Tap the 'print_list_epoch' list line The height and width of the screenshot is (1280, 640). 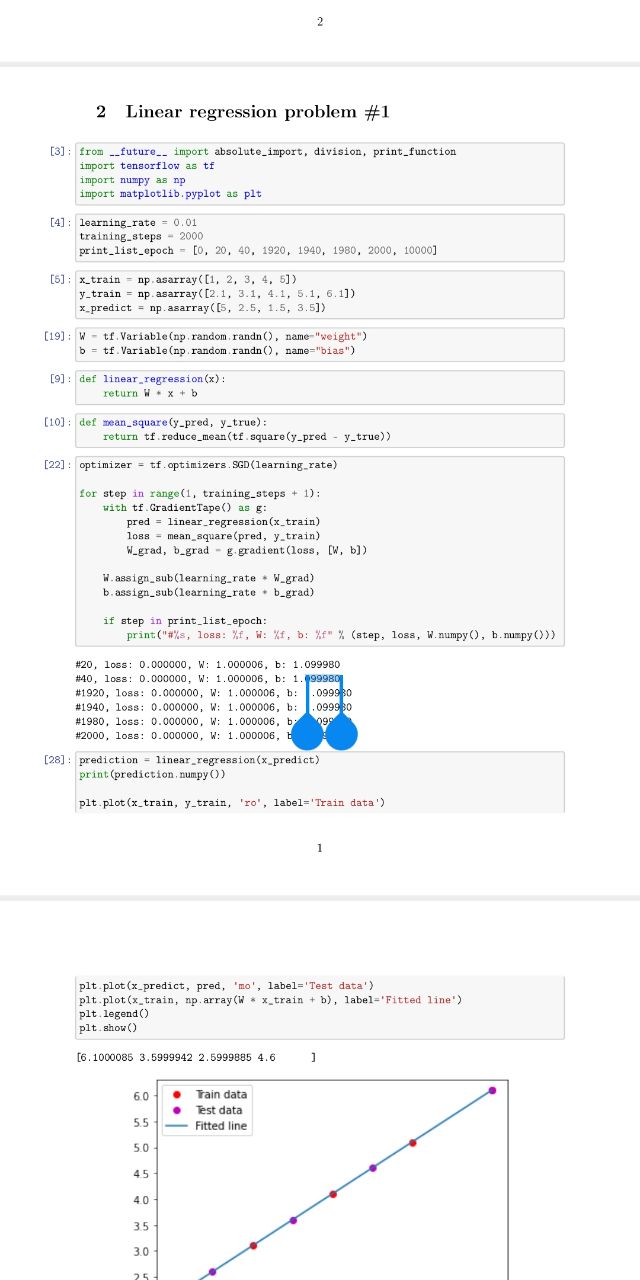(258, 250)
